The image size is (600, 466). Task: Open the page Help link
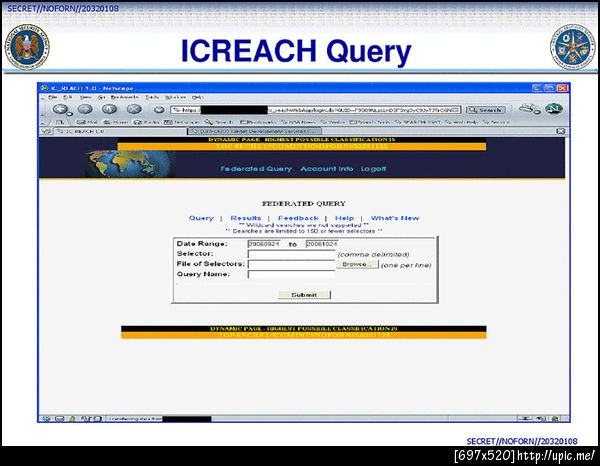click(x=344, y=218)
